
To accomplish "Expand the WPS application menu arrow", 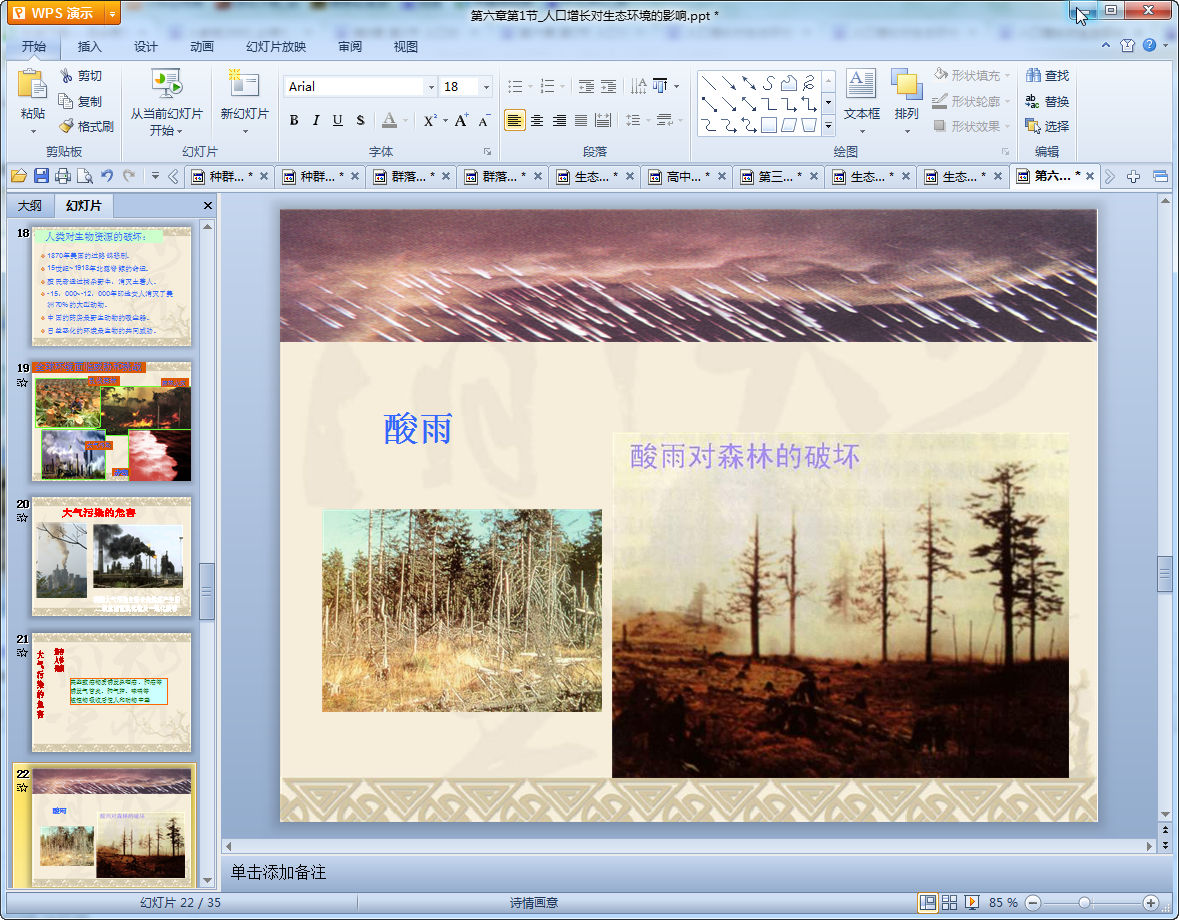I will pos(112,14).
